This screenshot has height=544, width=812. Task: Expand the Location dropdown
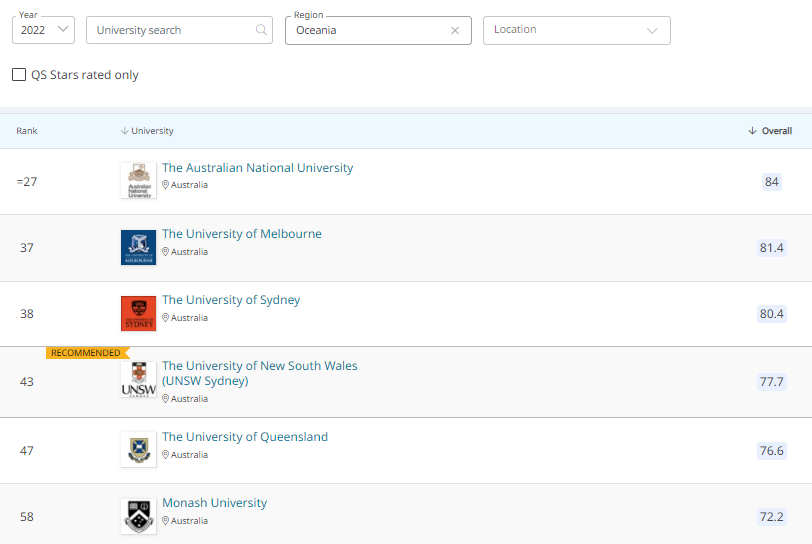coord(576,30)
